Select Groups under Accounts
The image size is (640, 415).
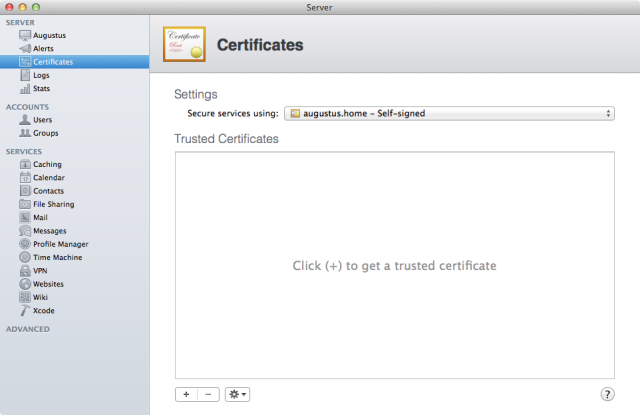pyautogui.click(x=45, y=132)
